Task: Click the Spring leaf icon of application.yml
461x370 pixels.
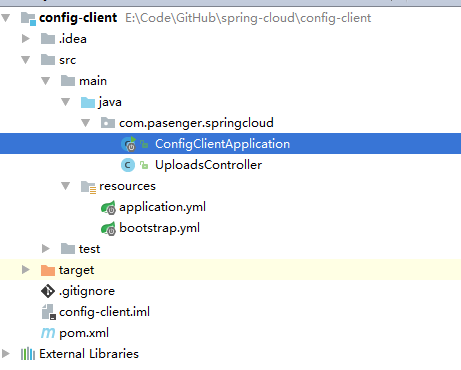Action: (108, 207)
